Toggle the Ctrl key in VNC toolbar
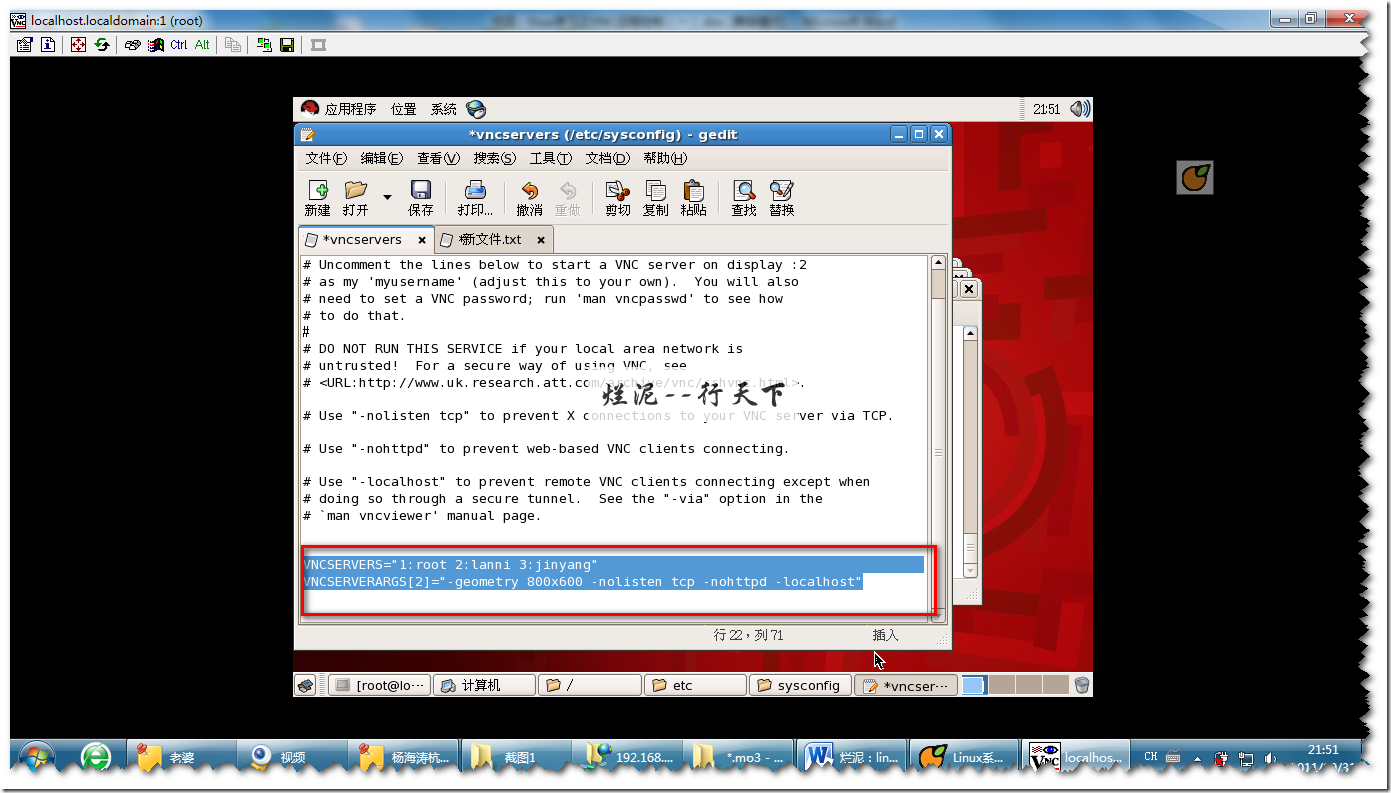The image size is (1391, 793). [x=178, y=45]
